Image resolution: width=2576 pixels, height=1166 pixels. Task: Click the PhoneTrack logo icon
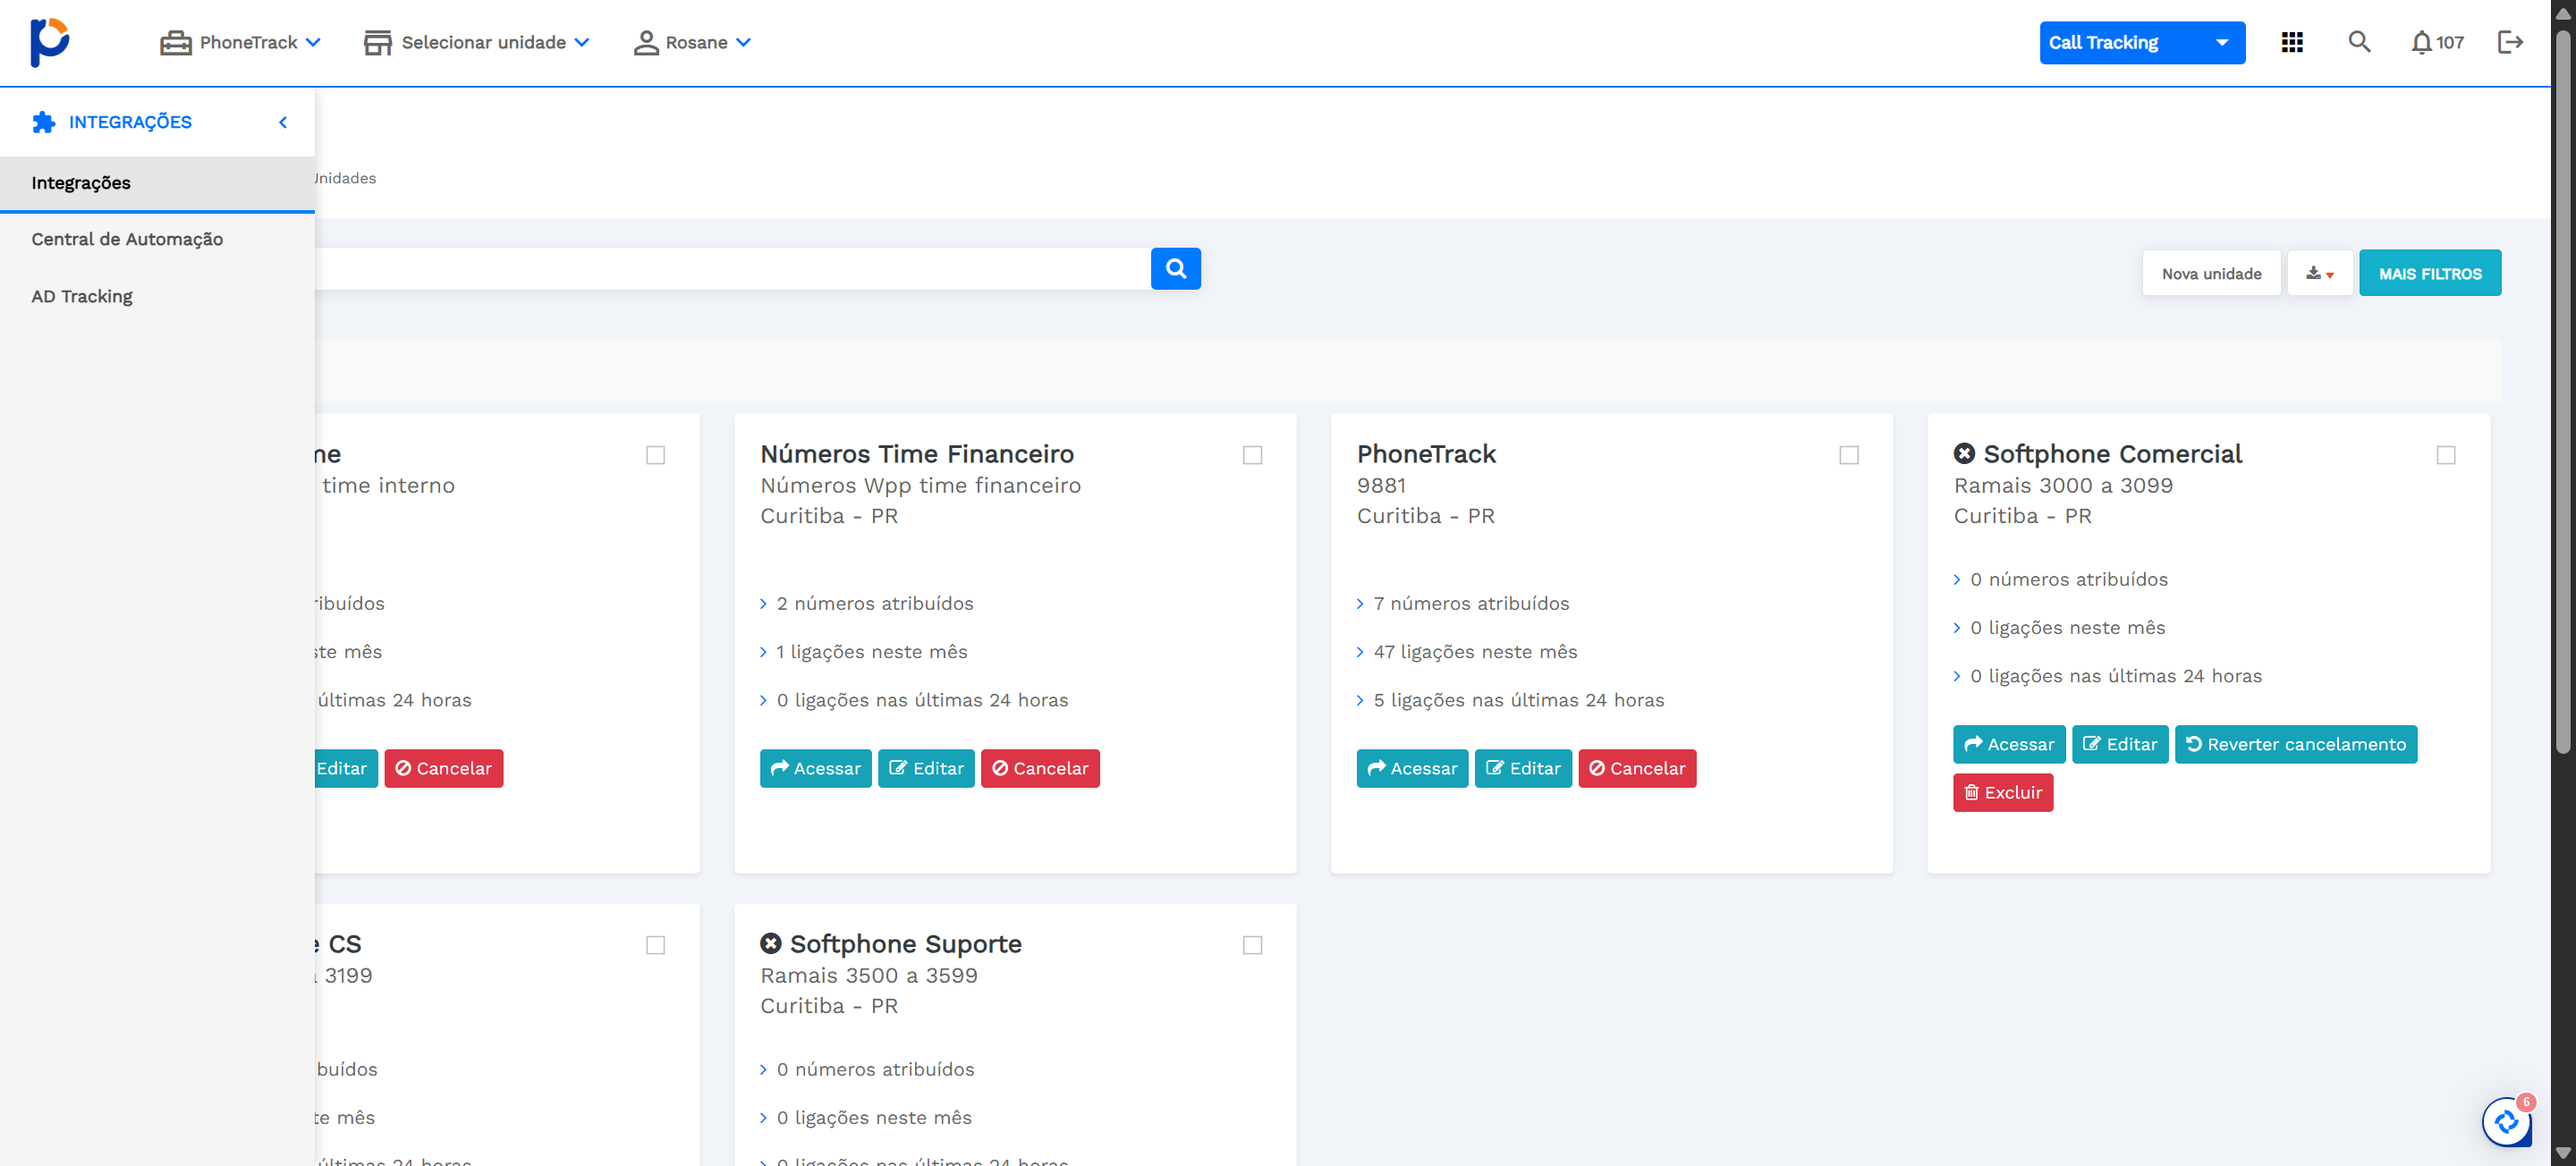tap(49, 42)
